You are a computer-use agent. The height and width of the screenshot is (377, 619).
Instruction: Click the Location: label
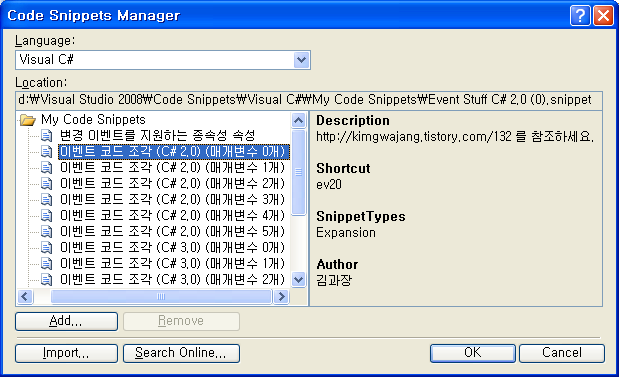[41, 83]
